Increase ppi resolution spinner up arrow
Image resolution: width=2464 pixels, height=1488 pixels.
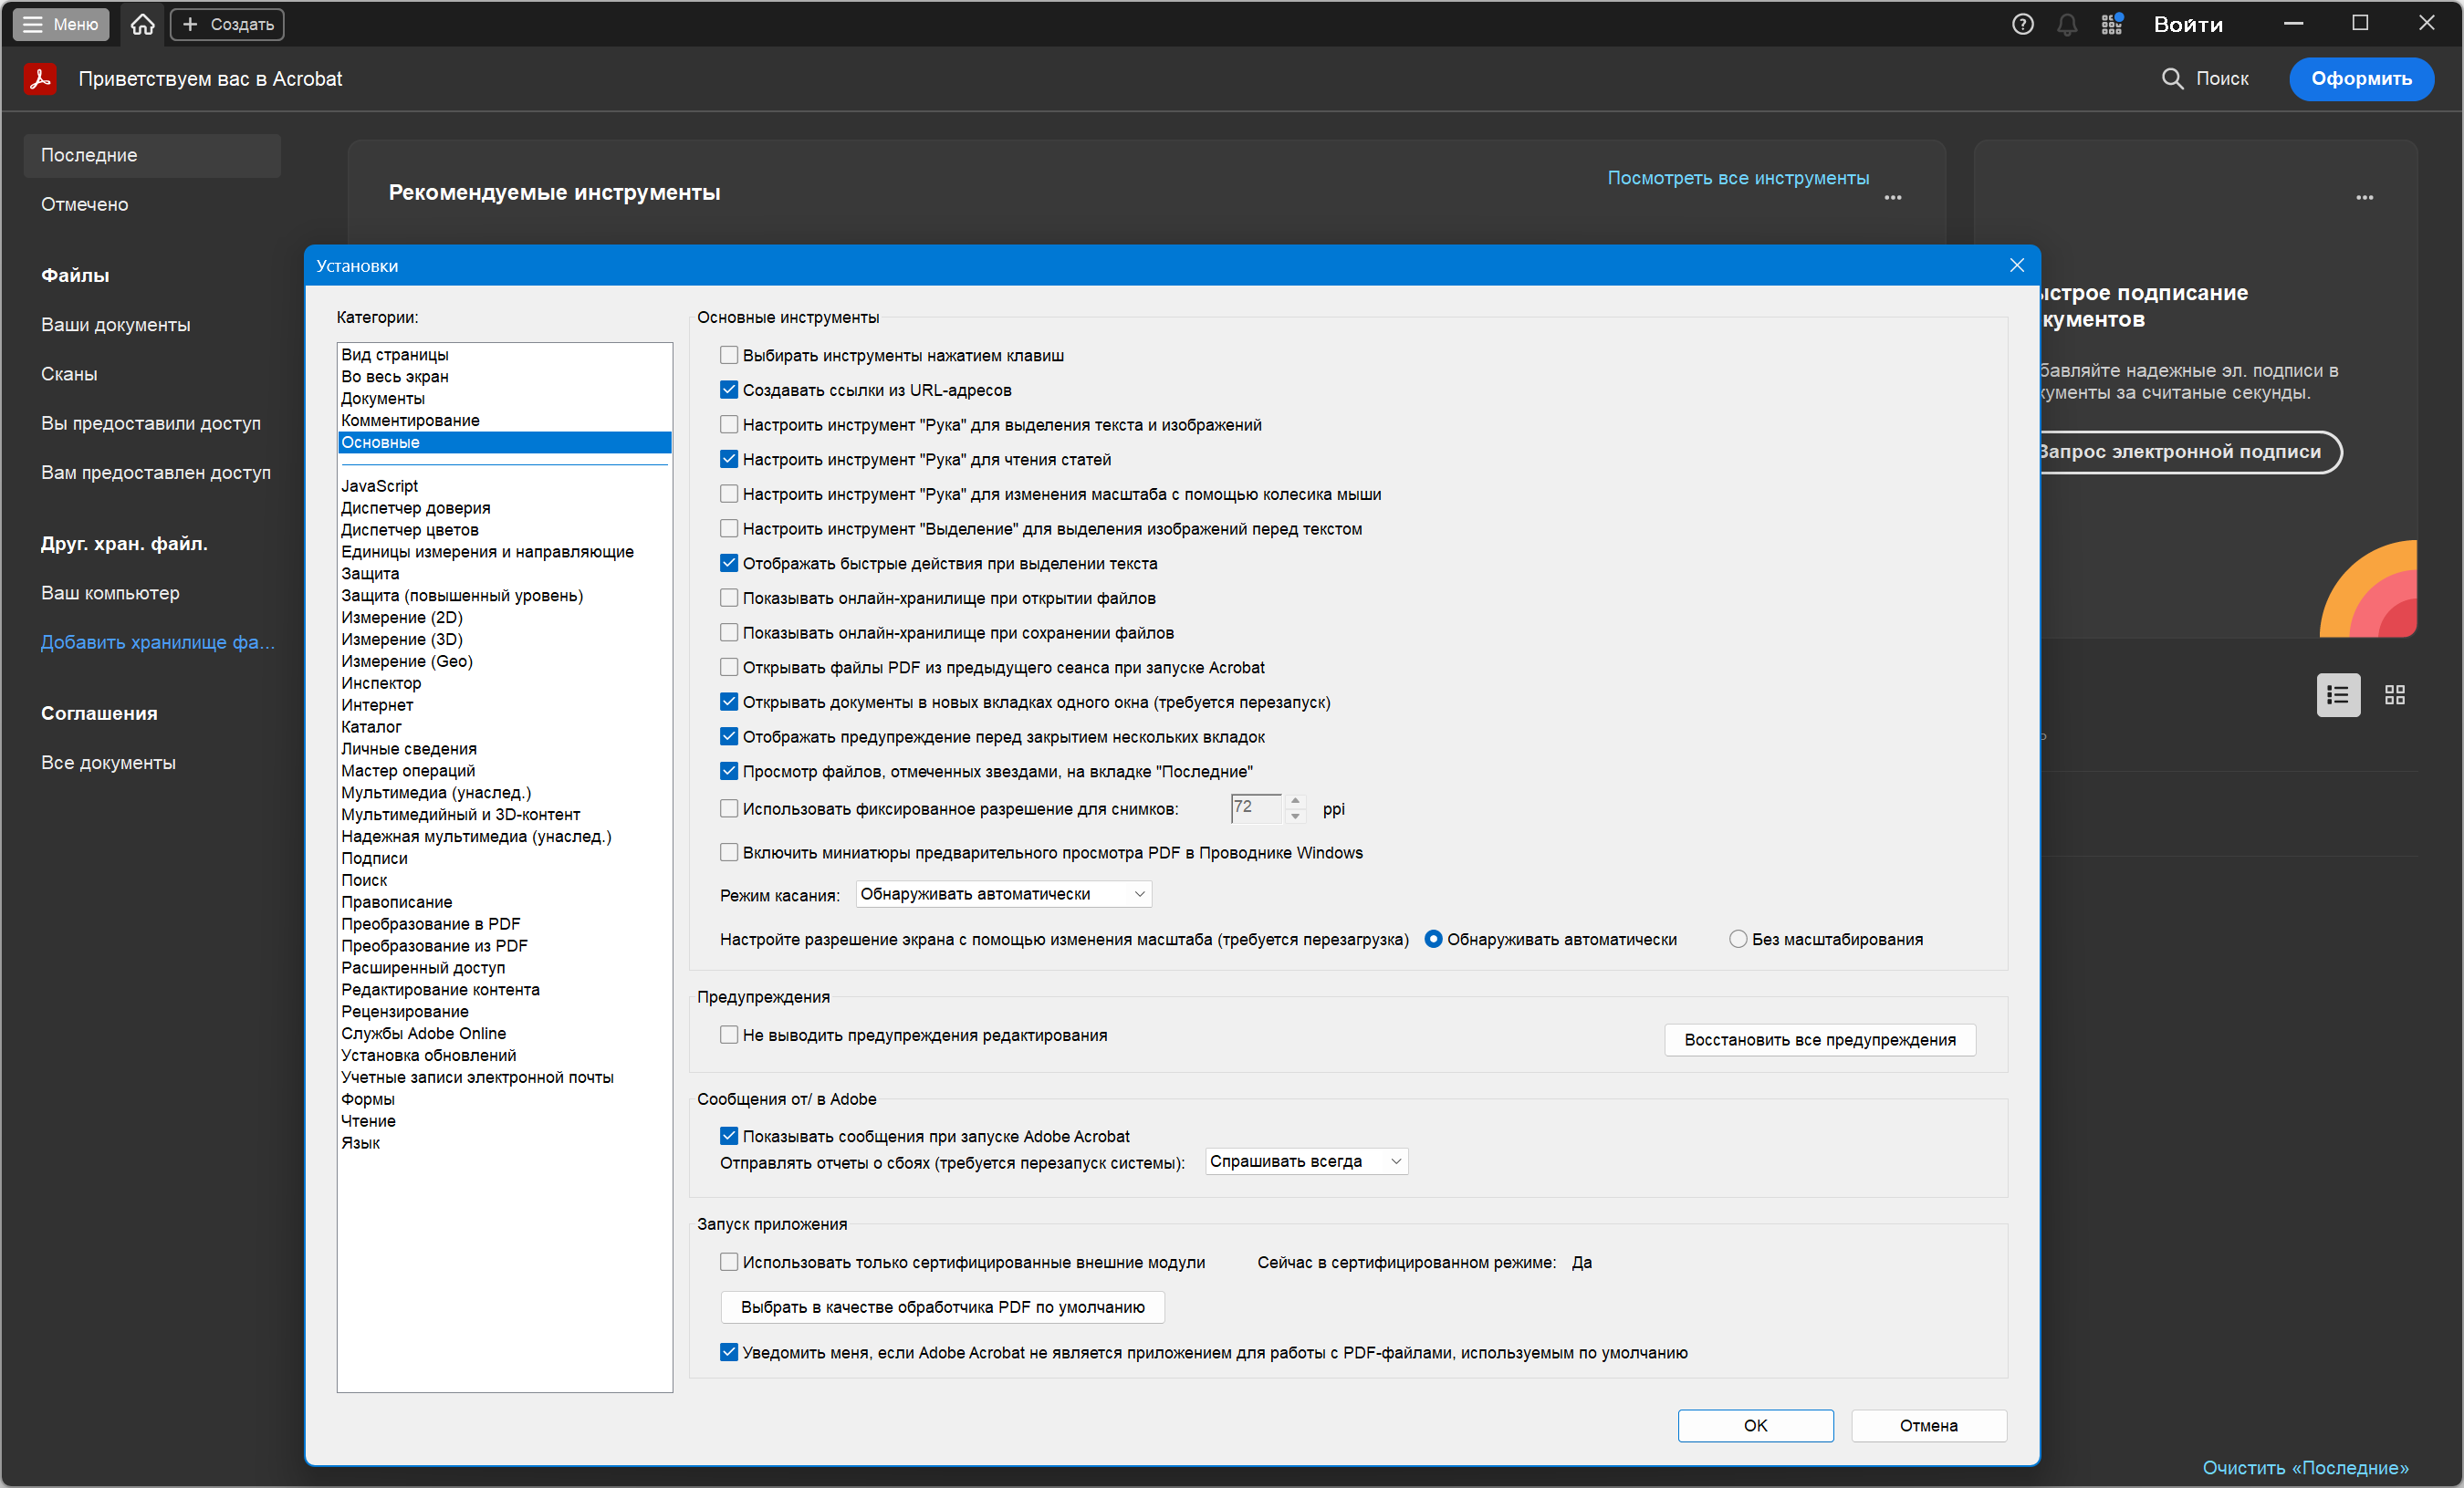click(1295, 801)
